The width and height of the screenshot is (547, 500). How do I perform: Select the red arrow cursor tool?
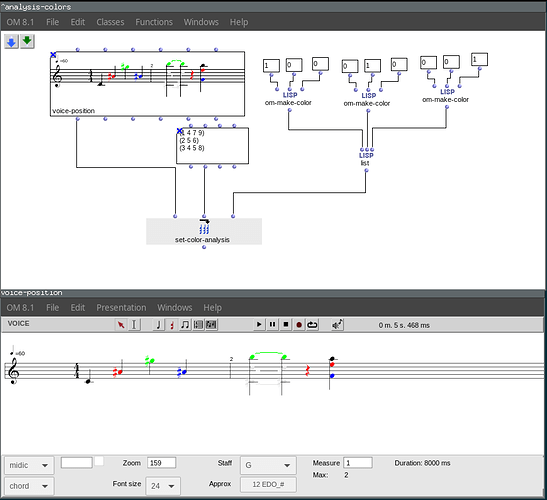(x=121, y=324)
